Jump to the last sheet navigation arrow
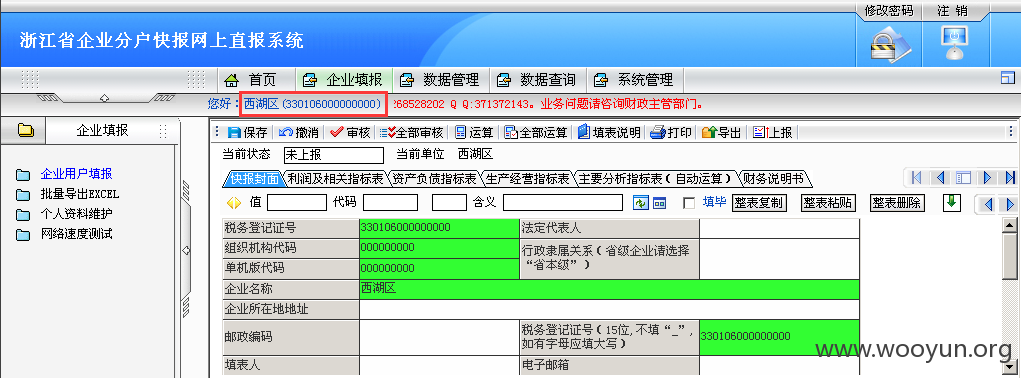The height and width of the screenshot is (378, 1021). [x=1010, y=177]
